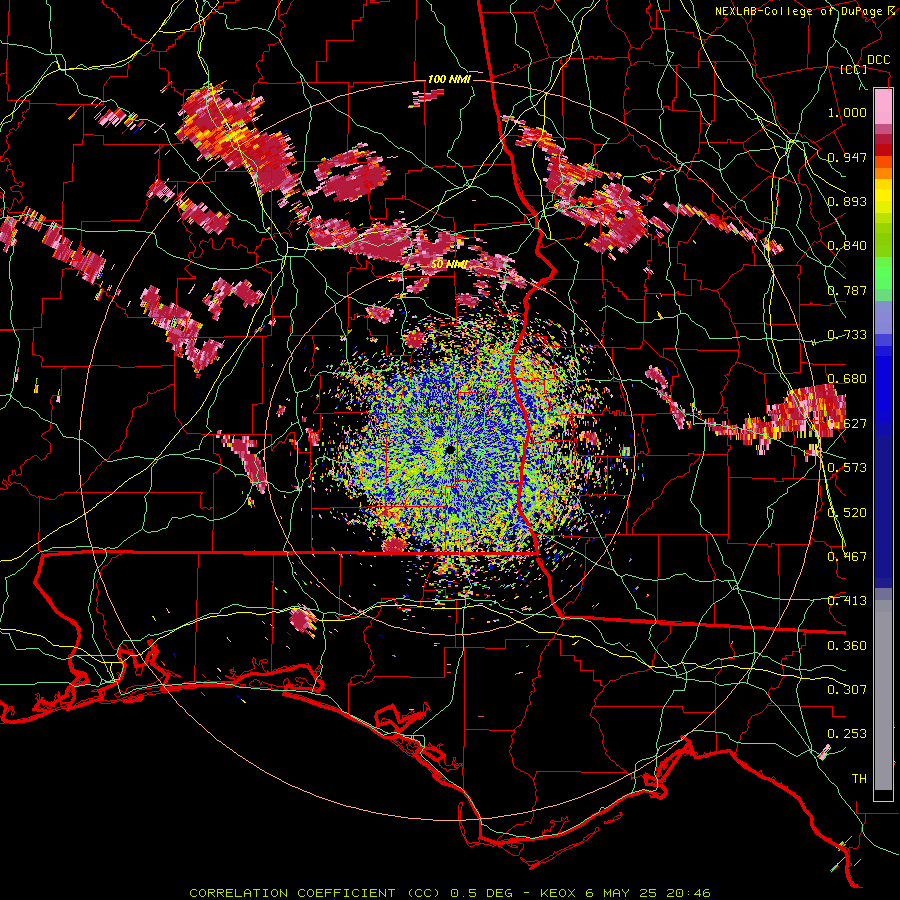900x900 pixels.
Task: Select the 0.840 scale value
Action: 847,246
